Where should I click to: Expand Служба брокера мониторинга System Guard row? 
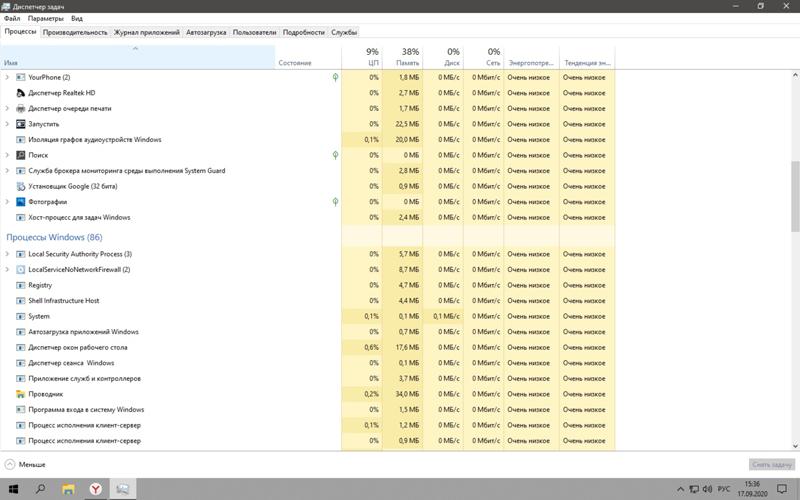(x=7, y=171)
